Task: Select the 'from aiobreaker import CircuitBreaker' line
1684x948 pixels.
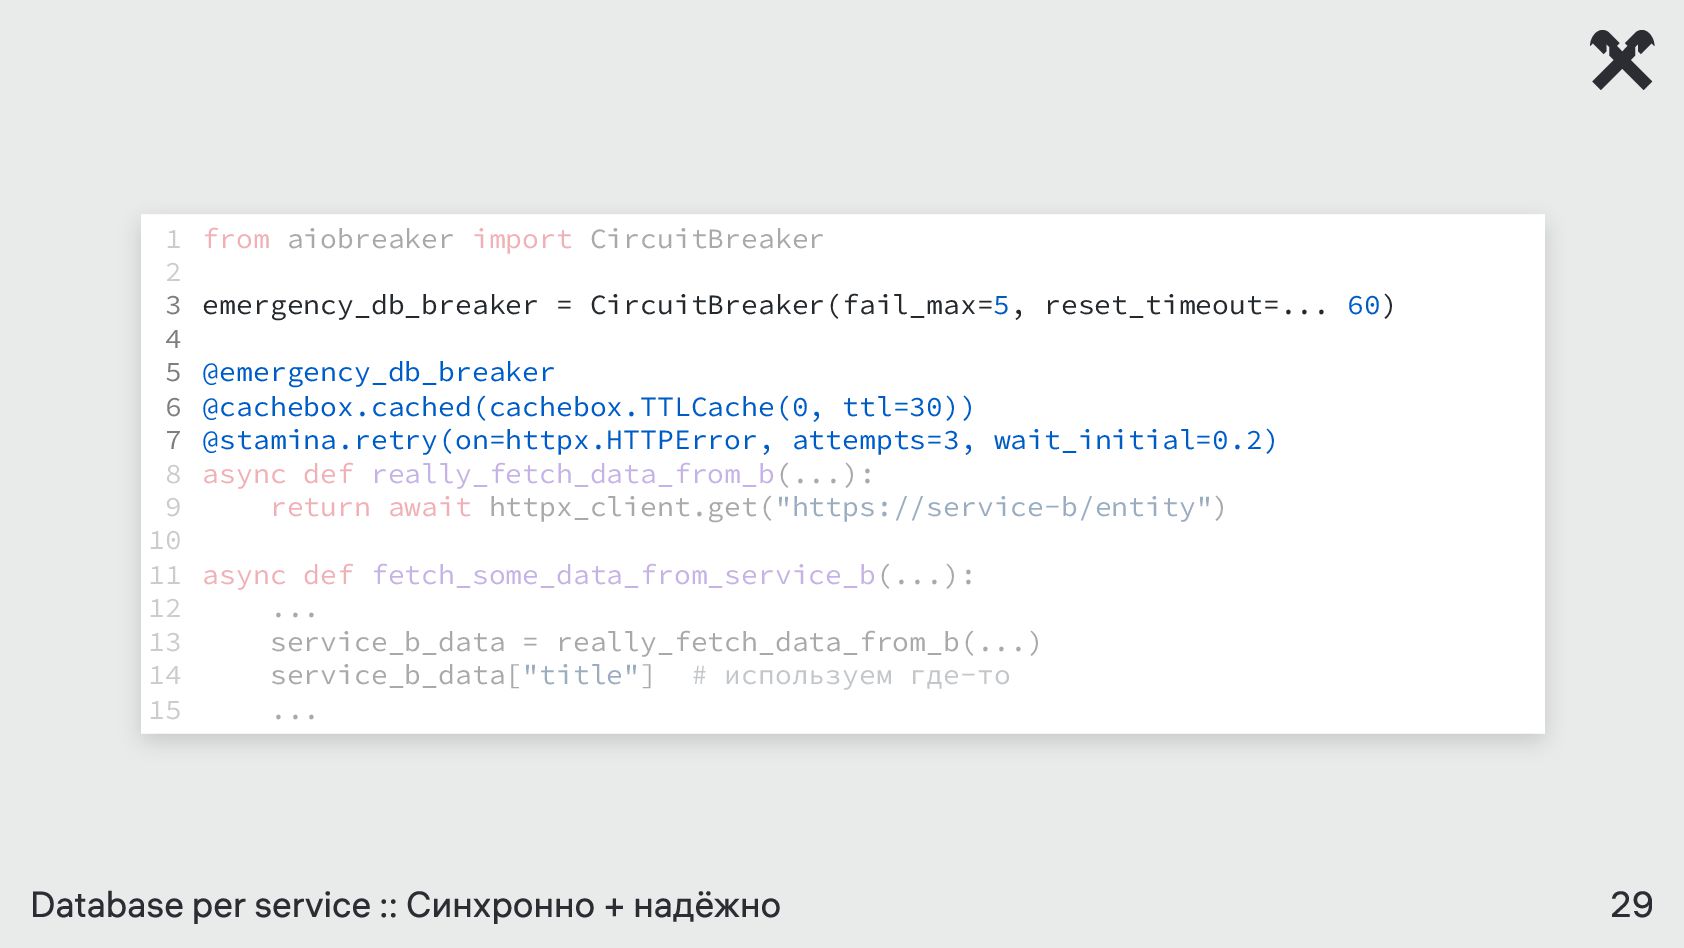Action: coord(513,239)
